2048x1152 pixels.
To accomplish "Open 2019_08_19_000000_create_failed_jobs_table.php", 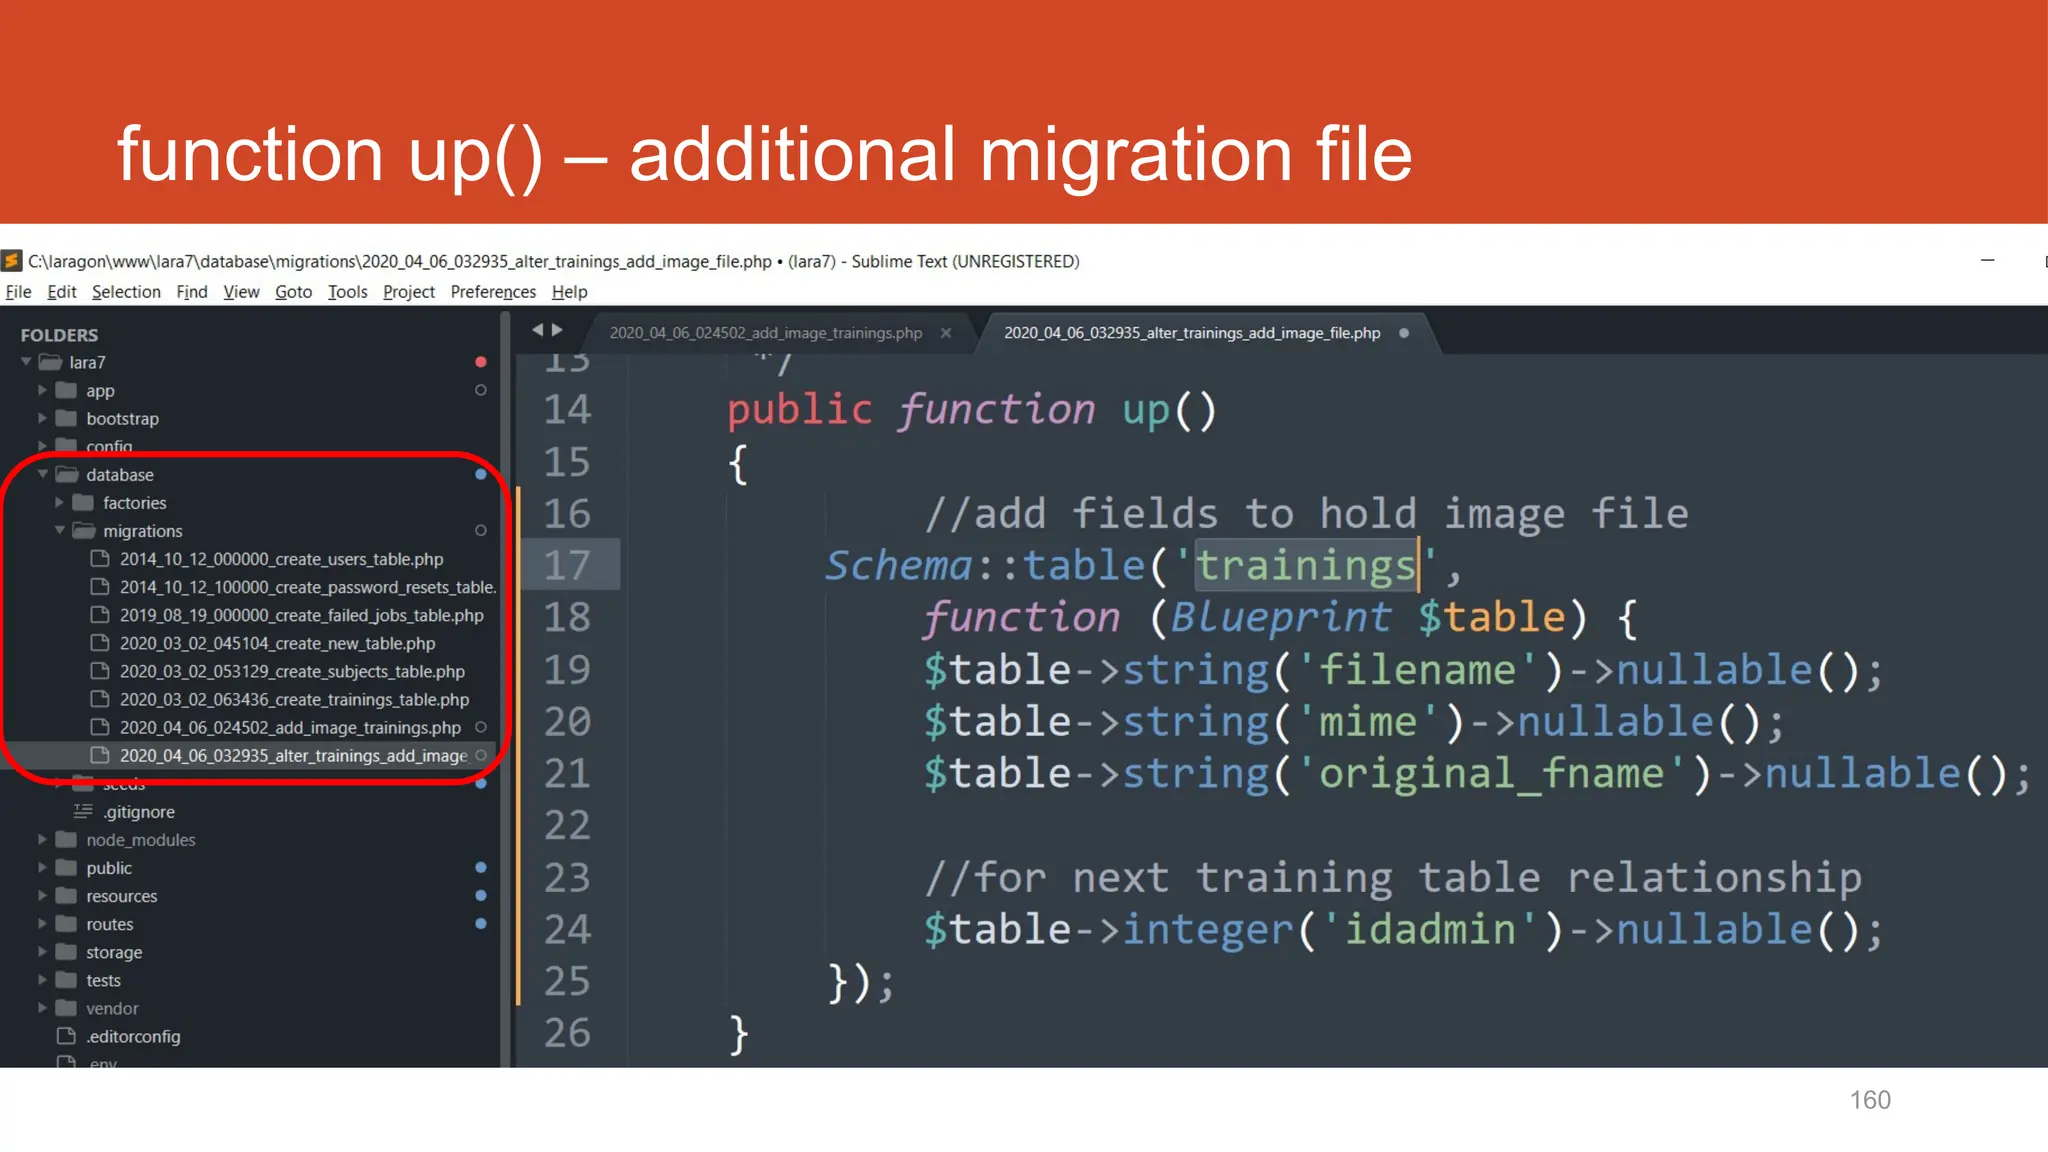I will click(301, 615).
